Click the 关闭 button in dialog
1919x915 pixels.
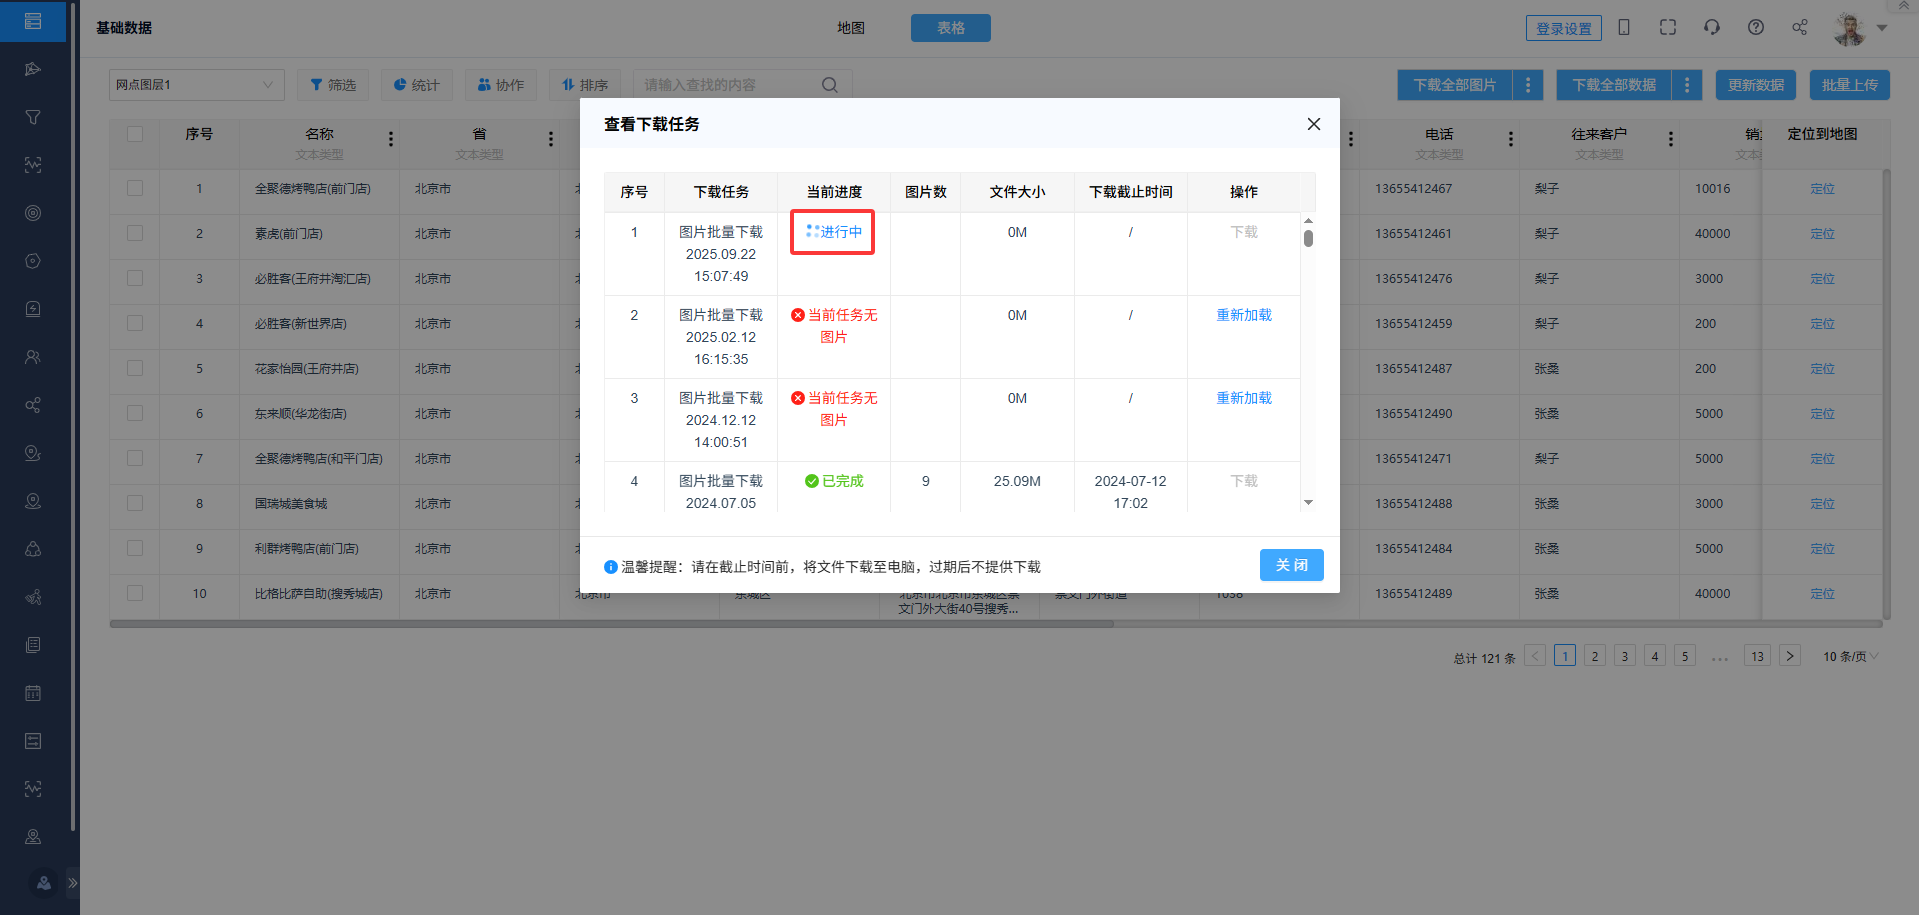1291,565
